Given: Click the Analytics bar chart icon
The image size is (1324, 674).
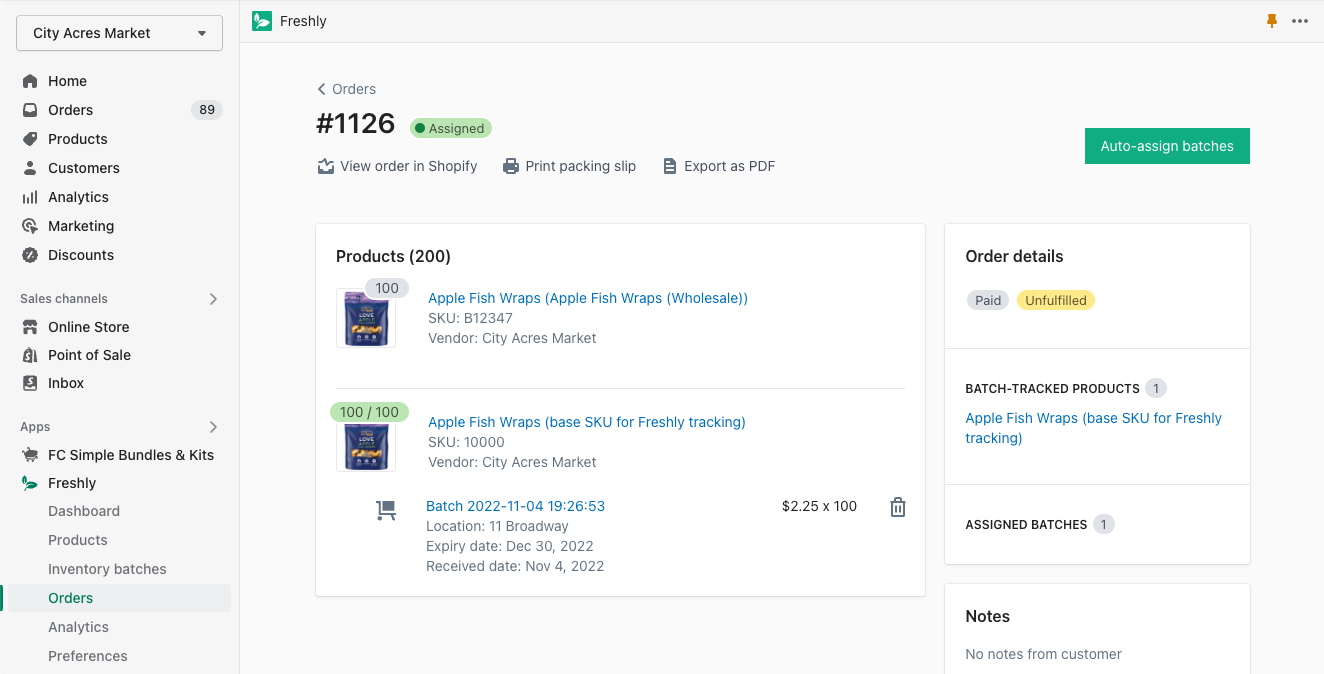Looking at the screenshot, I should click(30, 197).
